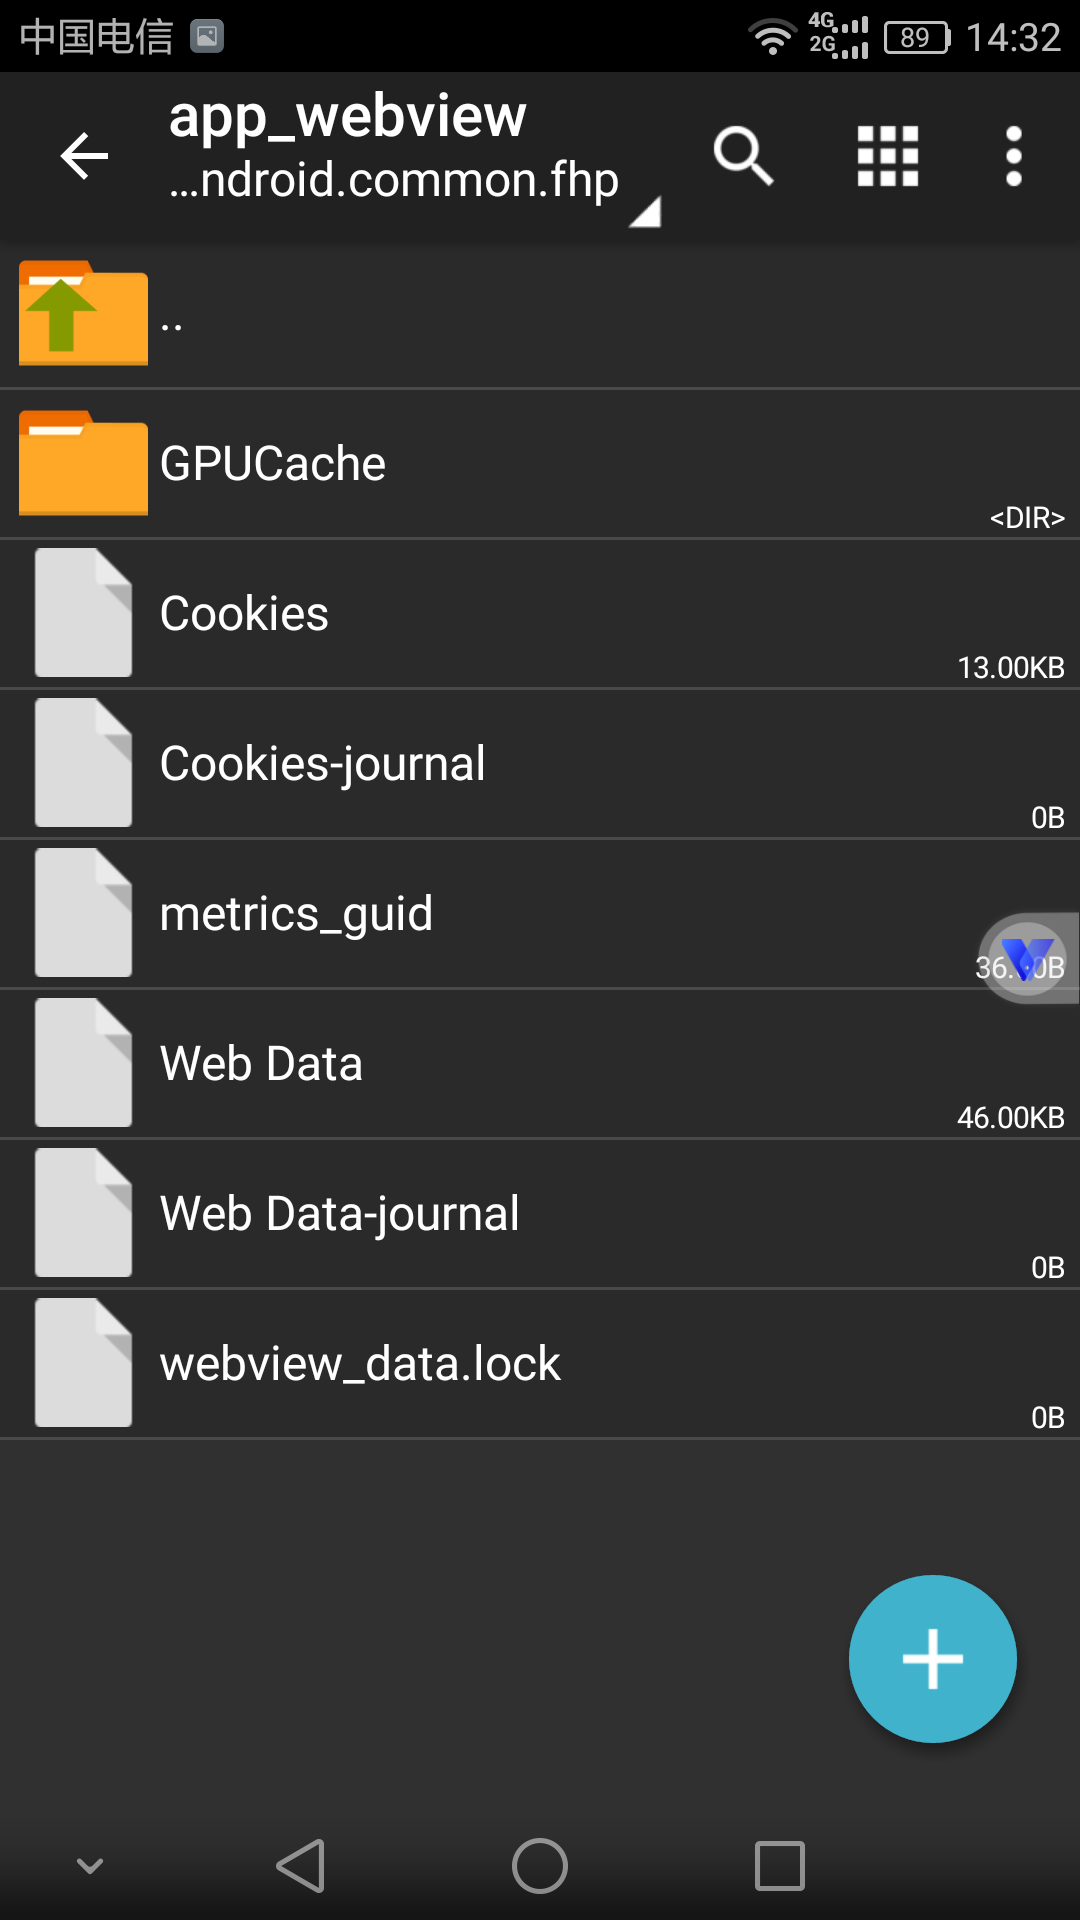The image size is (1080, 1920).
Task: Open the Web Data file
Action: click(x=540, y=1064)
